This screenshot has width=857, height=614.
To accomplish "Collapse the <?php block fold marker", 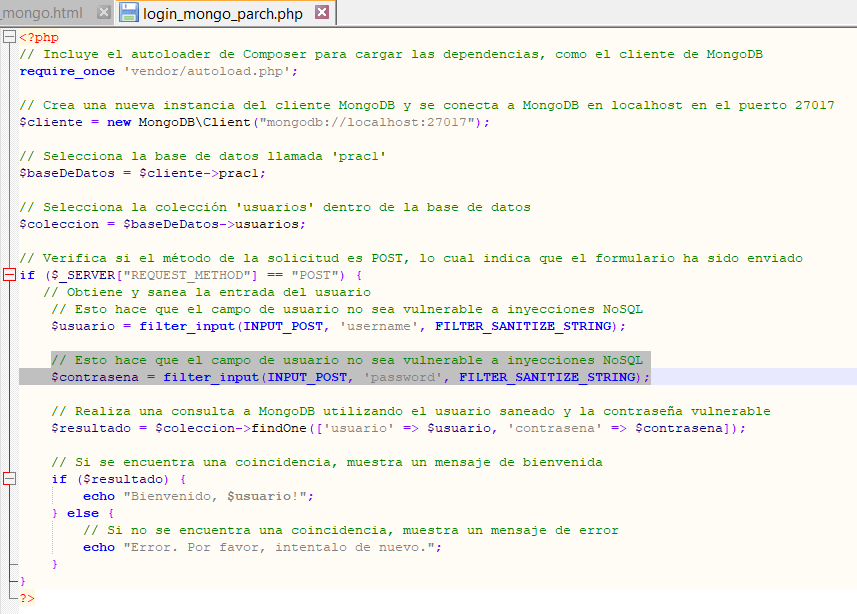I will [9, 37].
